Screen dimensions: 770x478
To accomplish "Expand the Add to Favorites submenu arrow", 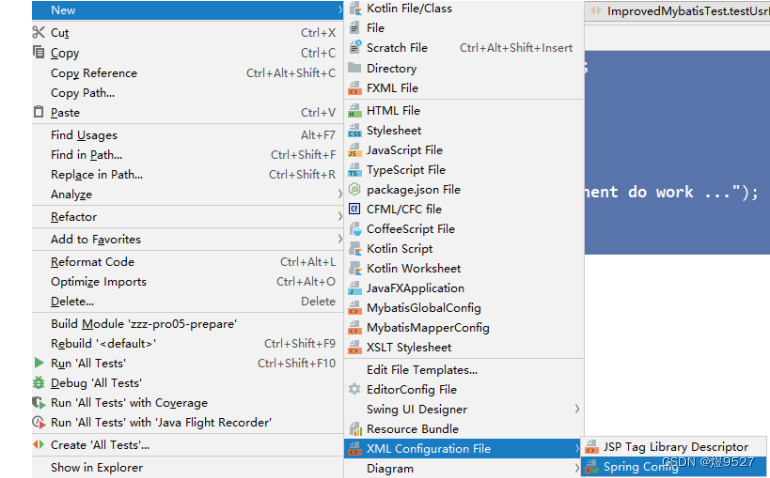I will click(x=339, y=239).
